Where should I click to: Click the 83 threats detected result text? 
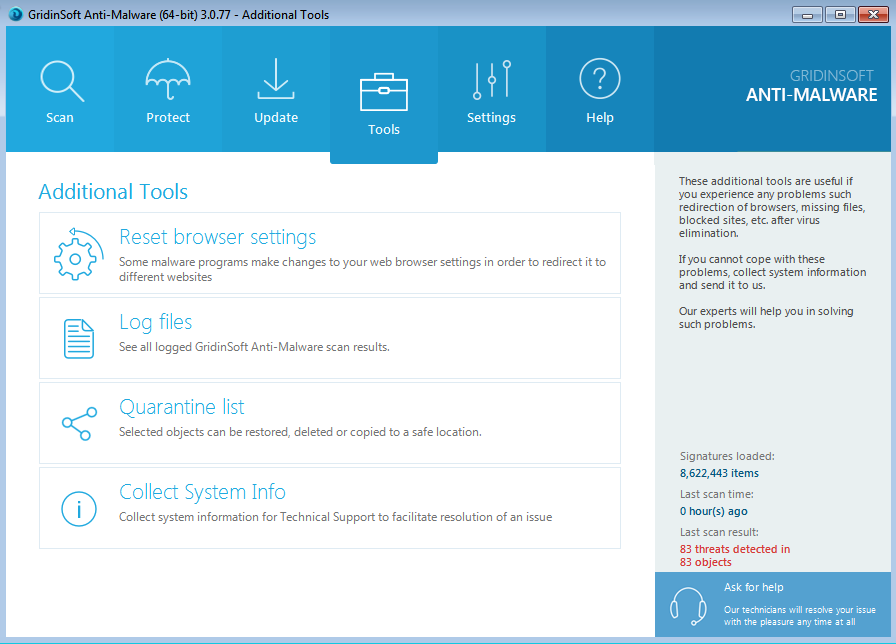734,549
